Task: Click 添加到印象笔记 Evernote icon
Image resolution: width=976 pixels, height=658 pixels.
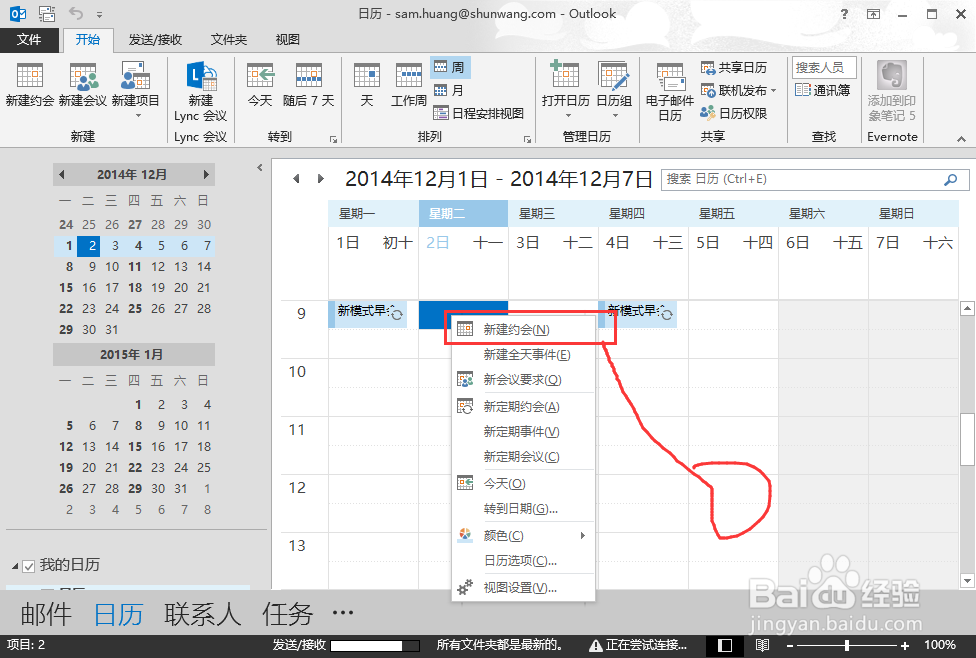Action: (892, 92)
